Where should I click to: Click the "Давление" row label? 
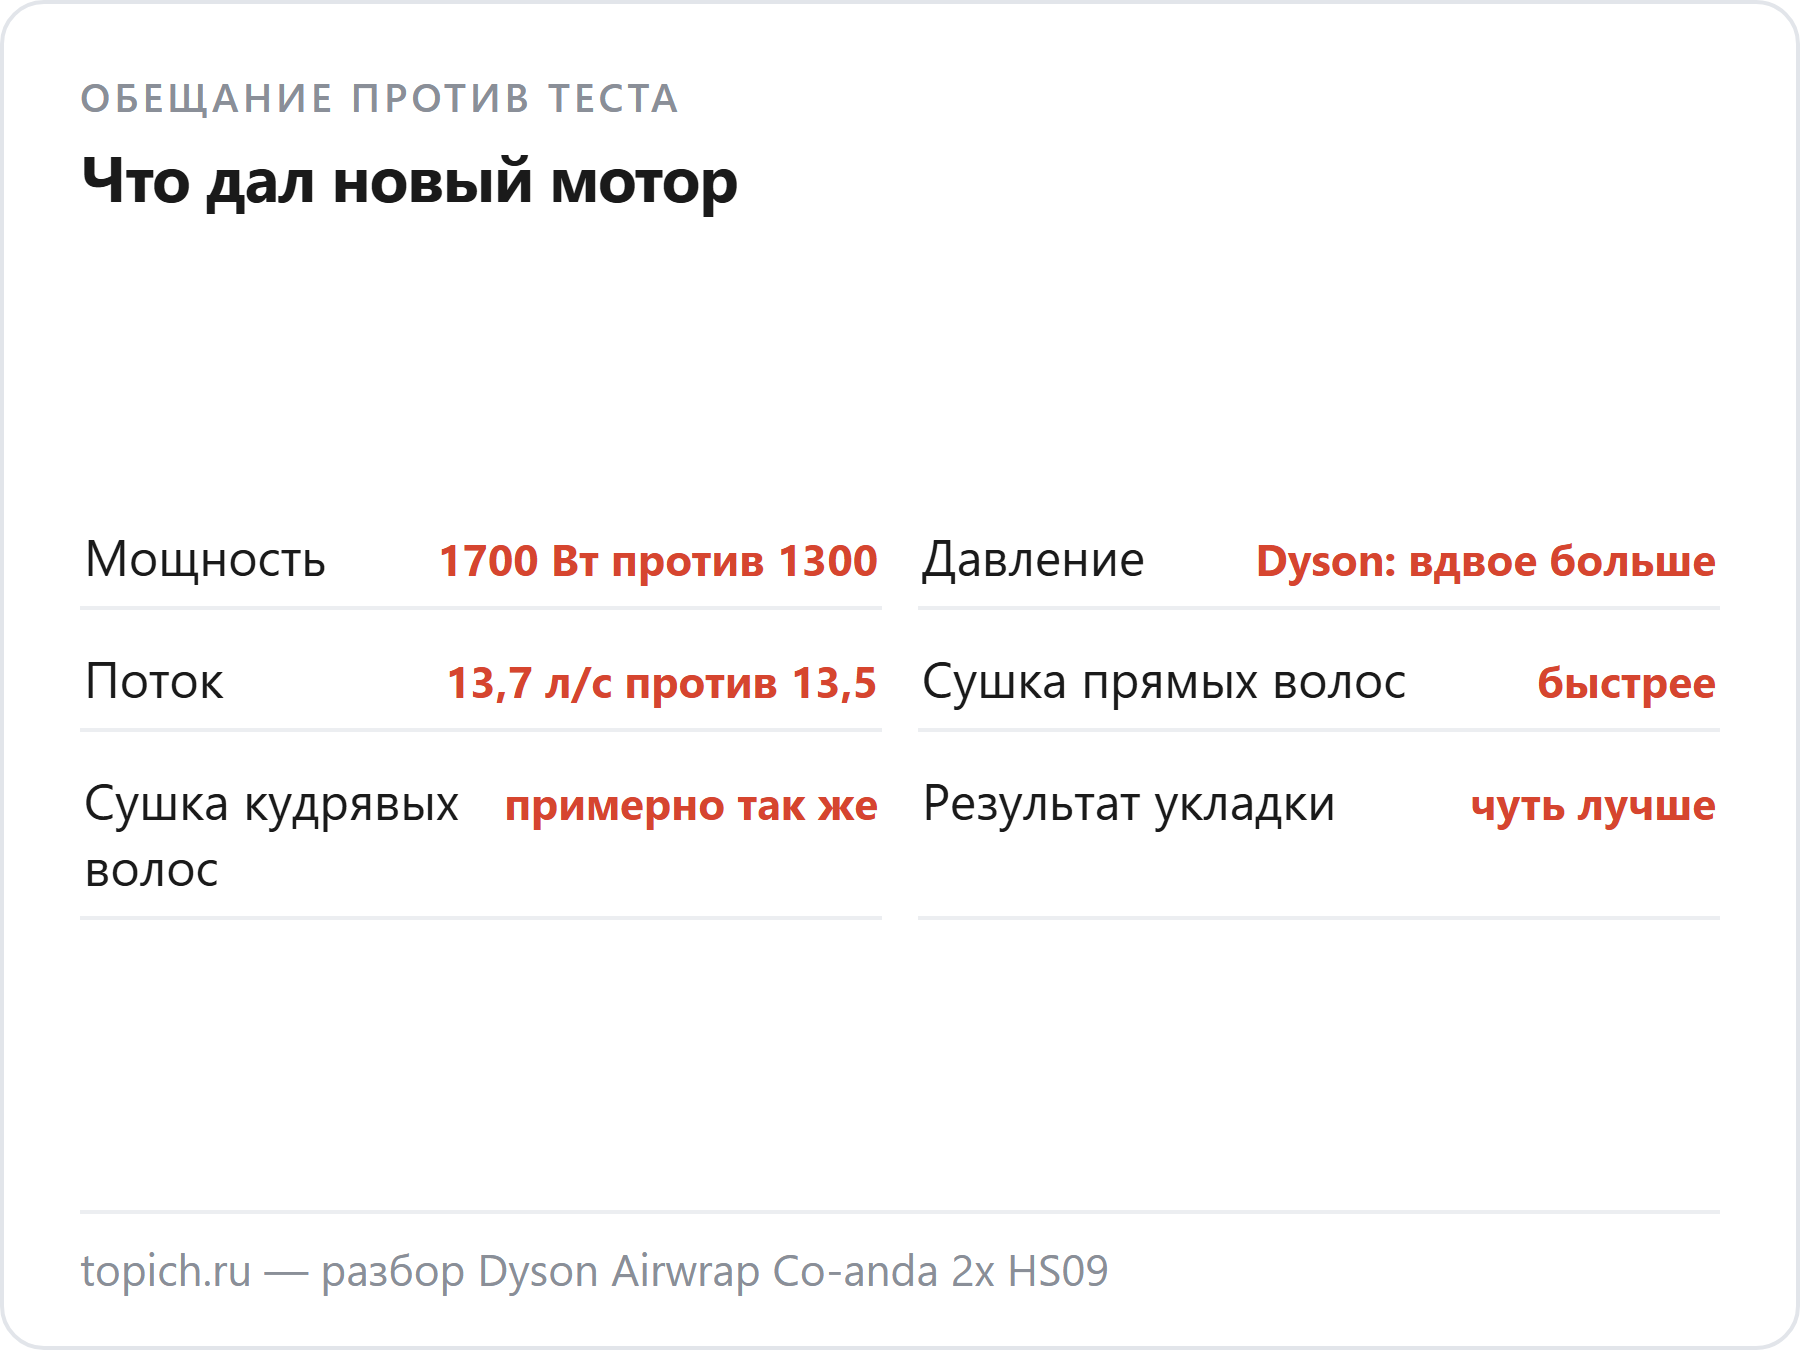(1033, 560)
